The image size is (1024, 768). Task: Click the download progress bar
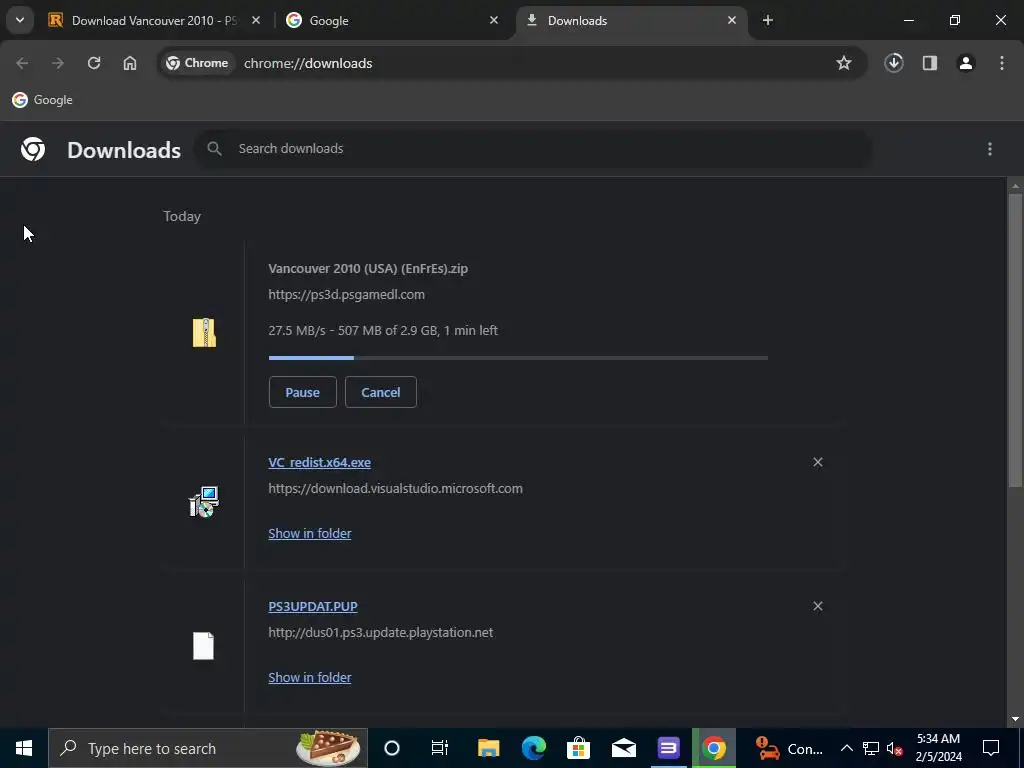pyautogui.click(x=518, y=358)
